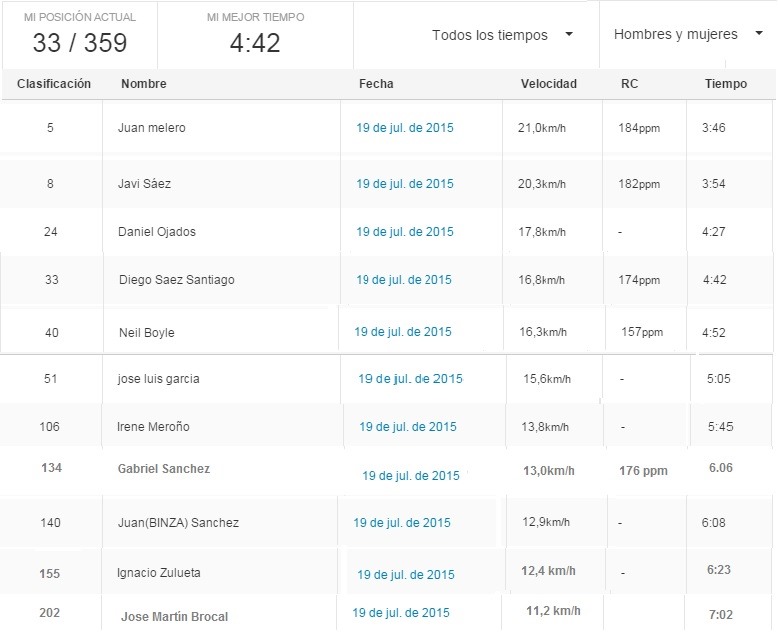Image resolution: width=778 pixels, height=638 pixels.
Task: Sort by Clasificación column header
Action: [x=54, y=84]
